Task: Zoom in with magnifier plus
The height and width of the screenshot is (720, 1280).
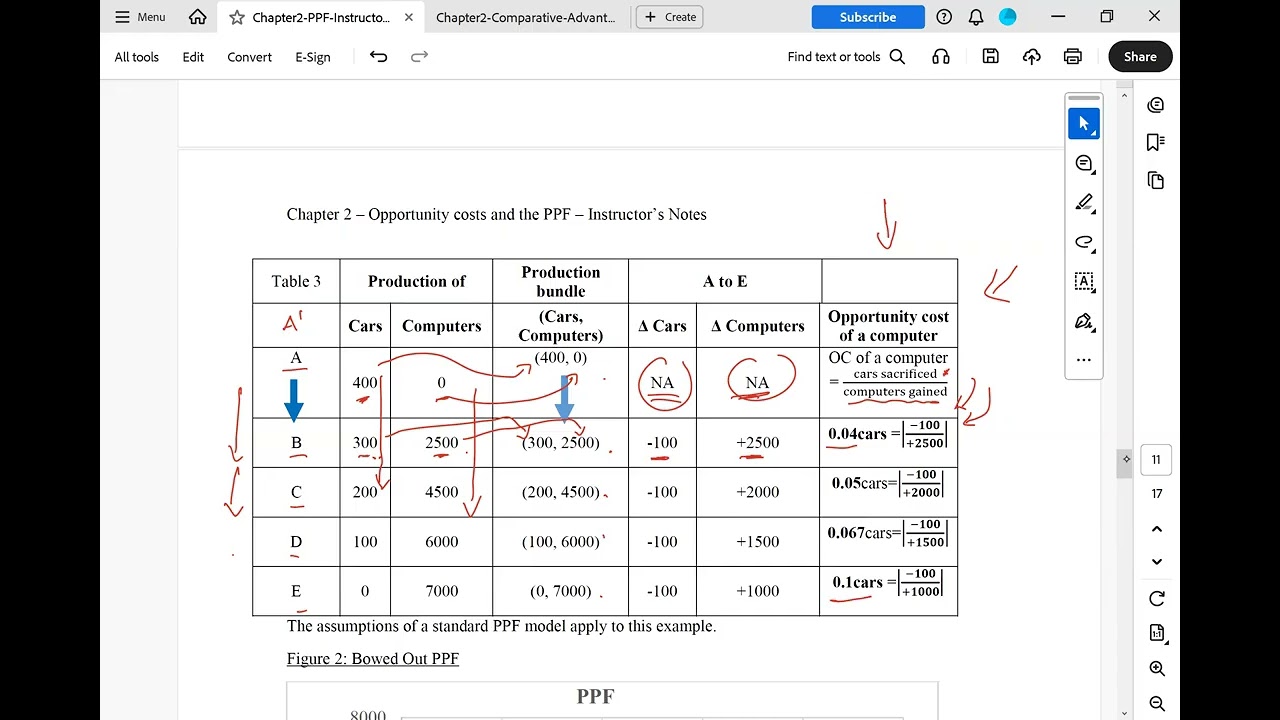Action: point(1157,669)
